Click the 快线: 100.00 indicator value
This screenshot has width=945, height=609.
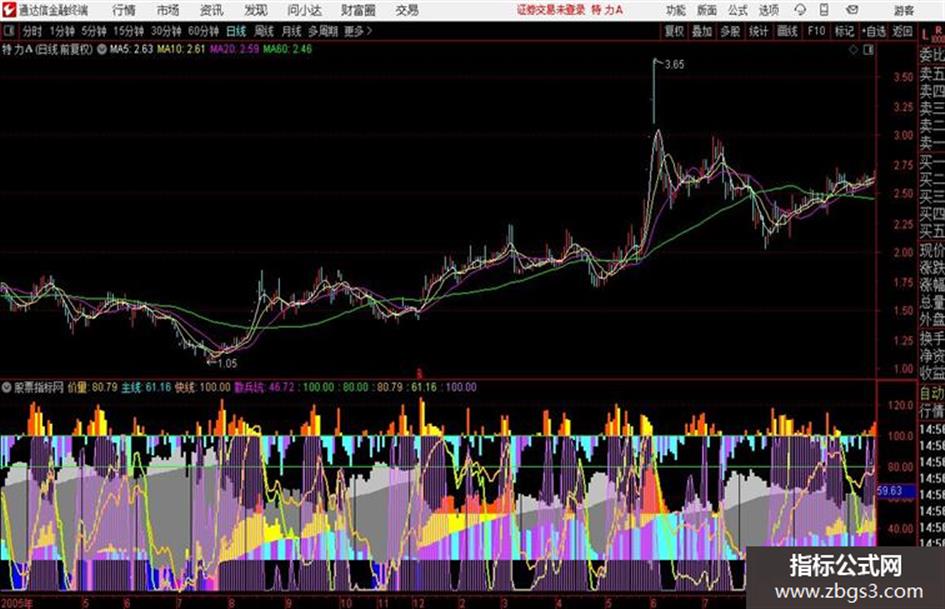click(x=203, y=387)
